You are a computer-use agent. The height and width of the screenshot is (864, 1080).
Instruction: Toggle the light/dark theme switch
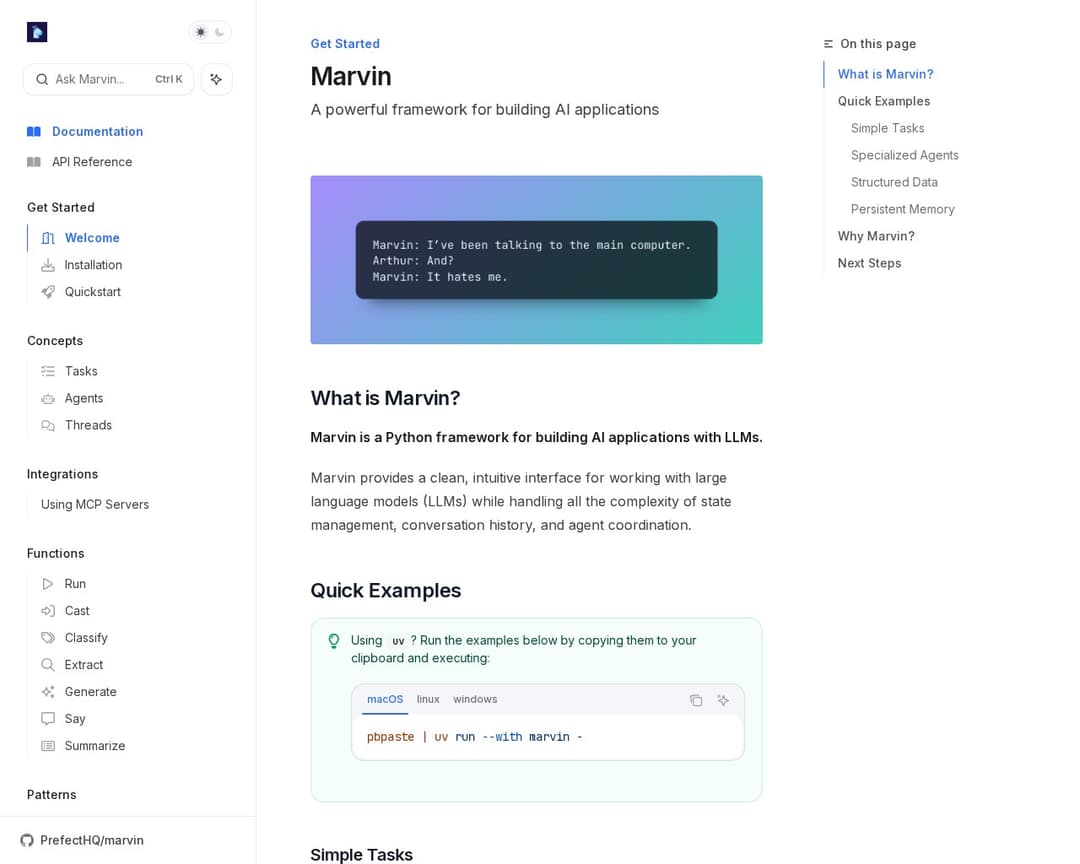click(x=210, y=32)
